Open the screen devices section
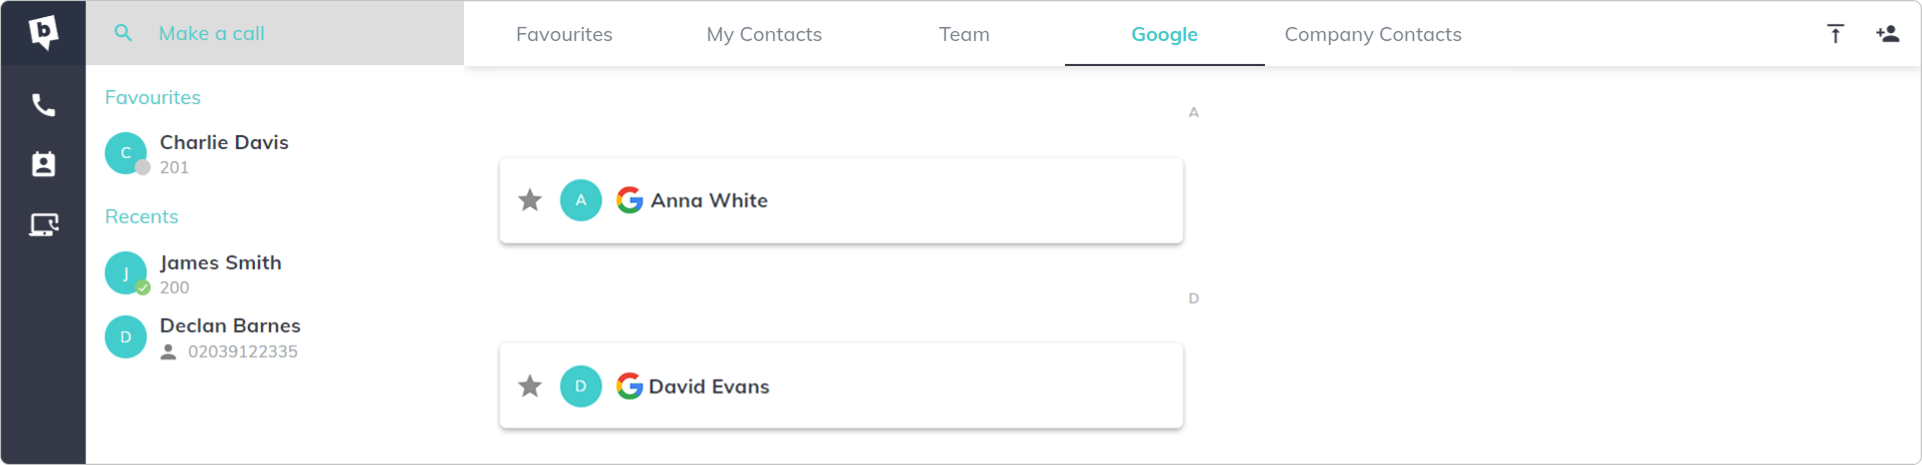Viewport: 1922px width, 465px height. [43, 224]
